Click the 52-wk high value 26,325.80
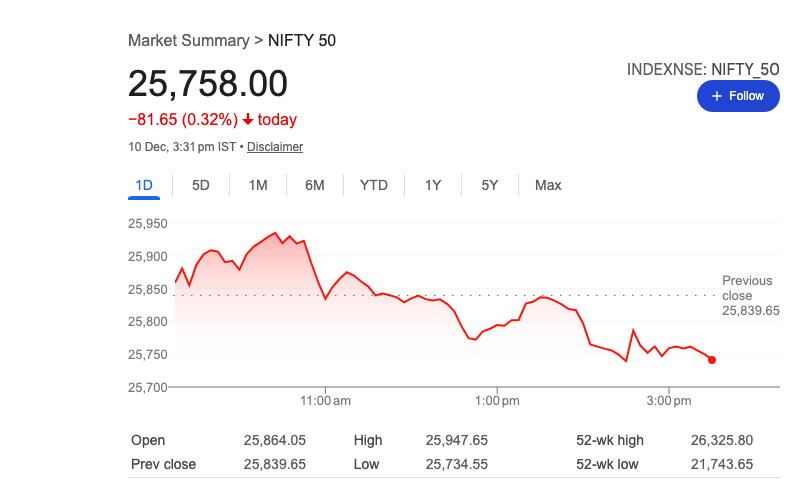The image size is (800, 492). coord(722,440)
